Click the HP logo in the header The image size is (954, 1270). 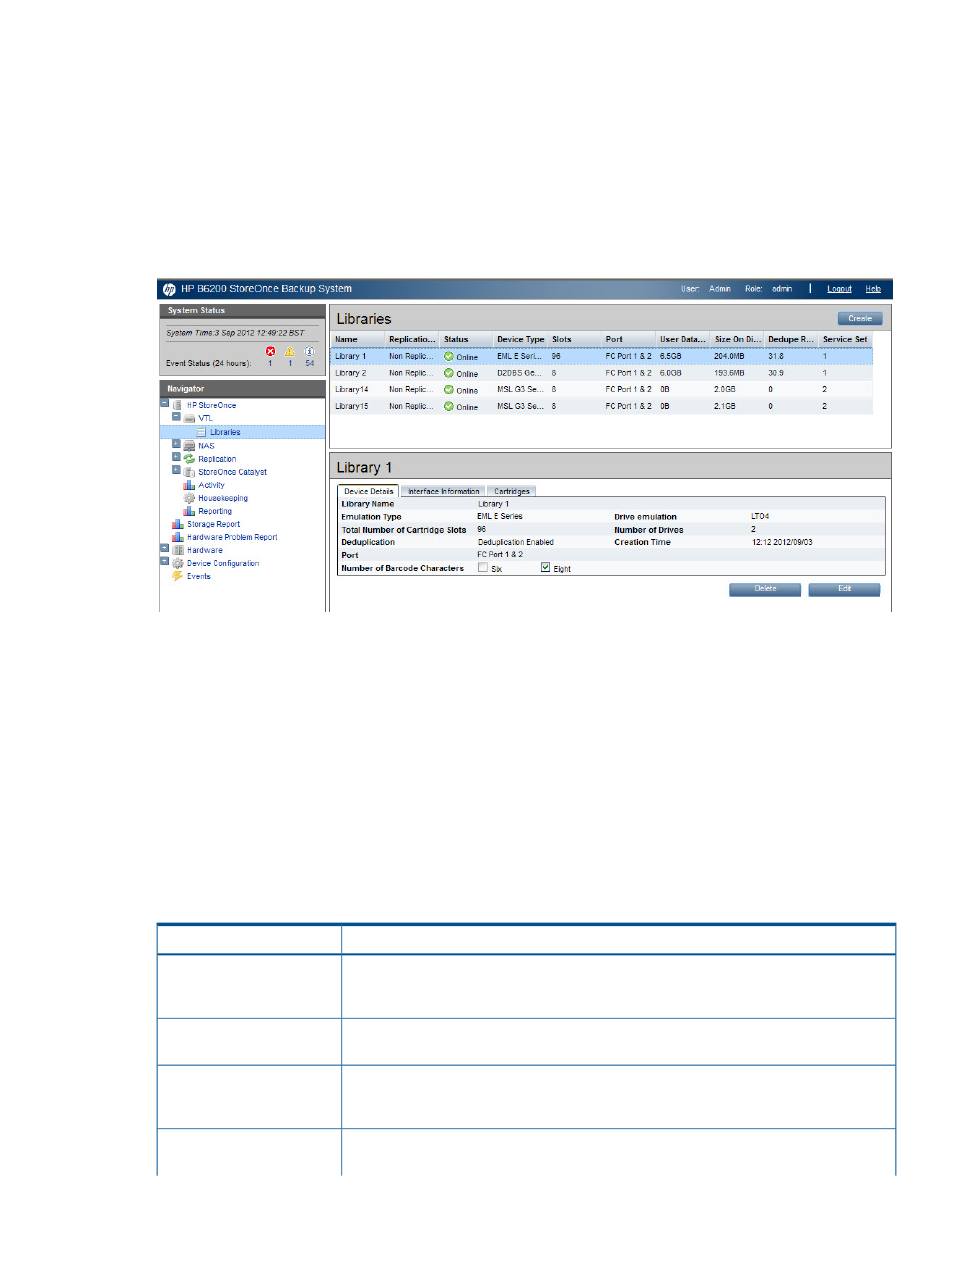pyautogui.click(x=169, y=289)
